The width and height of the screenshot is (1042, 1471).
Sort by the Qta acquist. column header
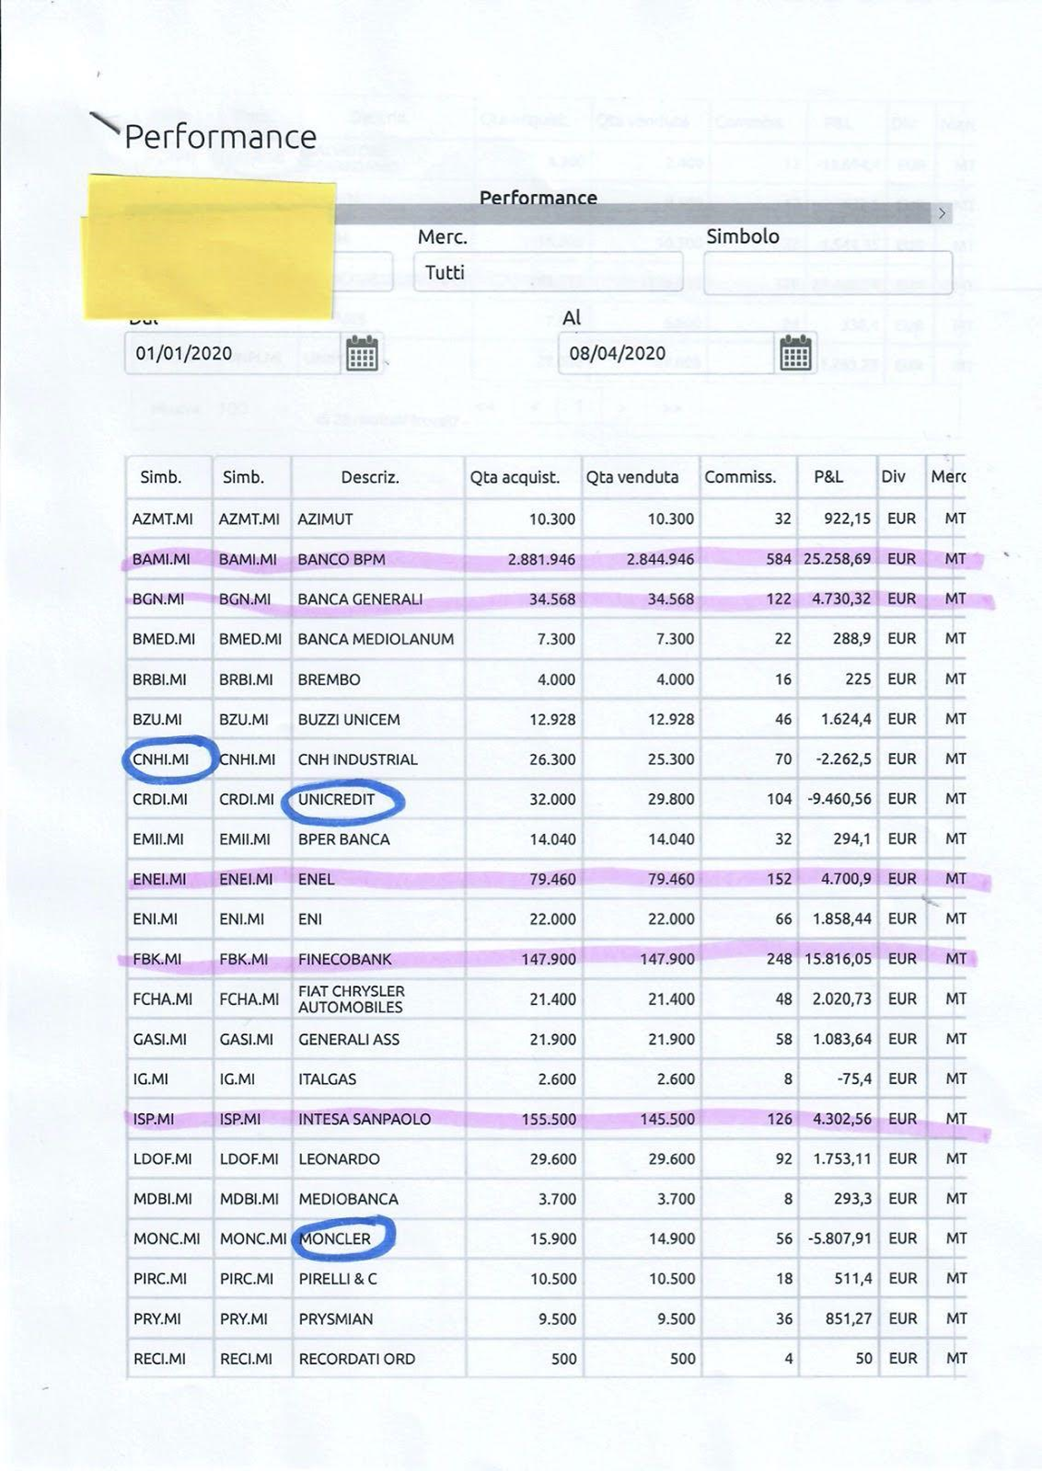(514, 477)
